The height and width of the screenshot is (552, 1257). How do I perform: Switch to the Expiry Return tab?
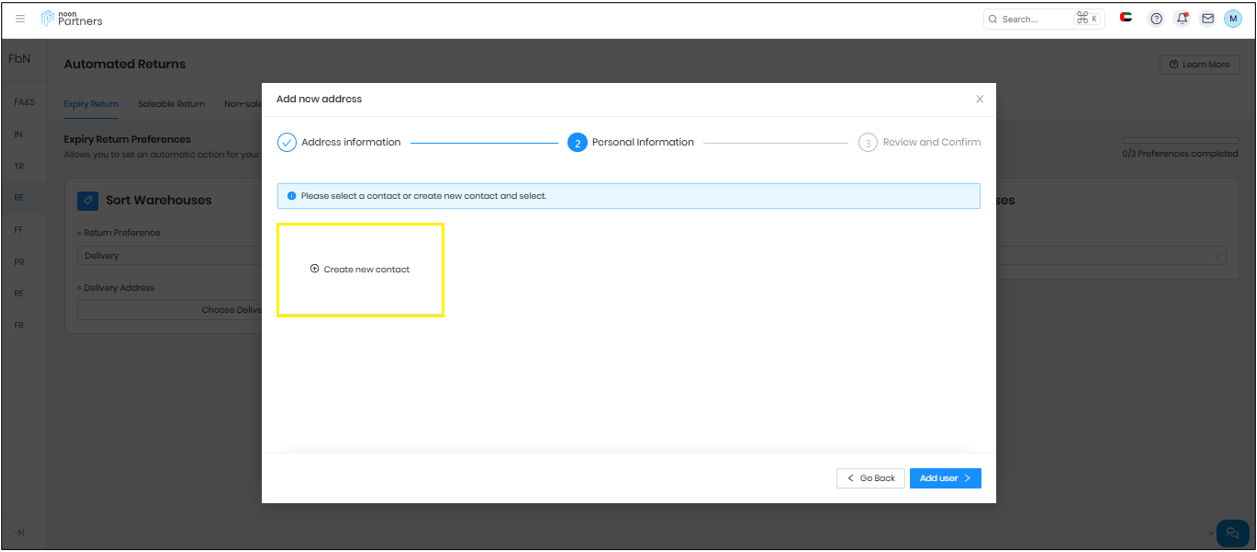(91, 104)
